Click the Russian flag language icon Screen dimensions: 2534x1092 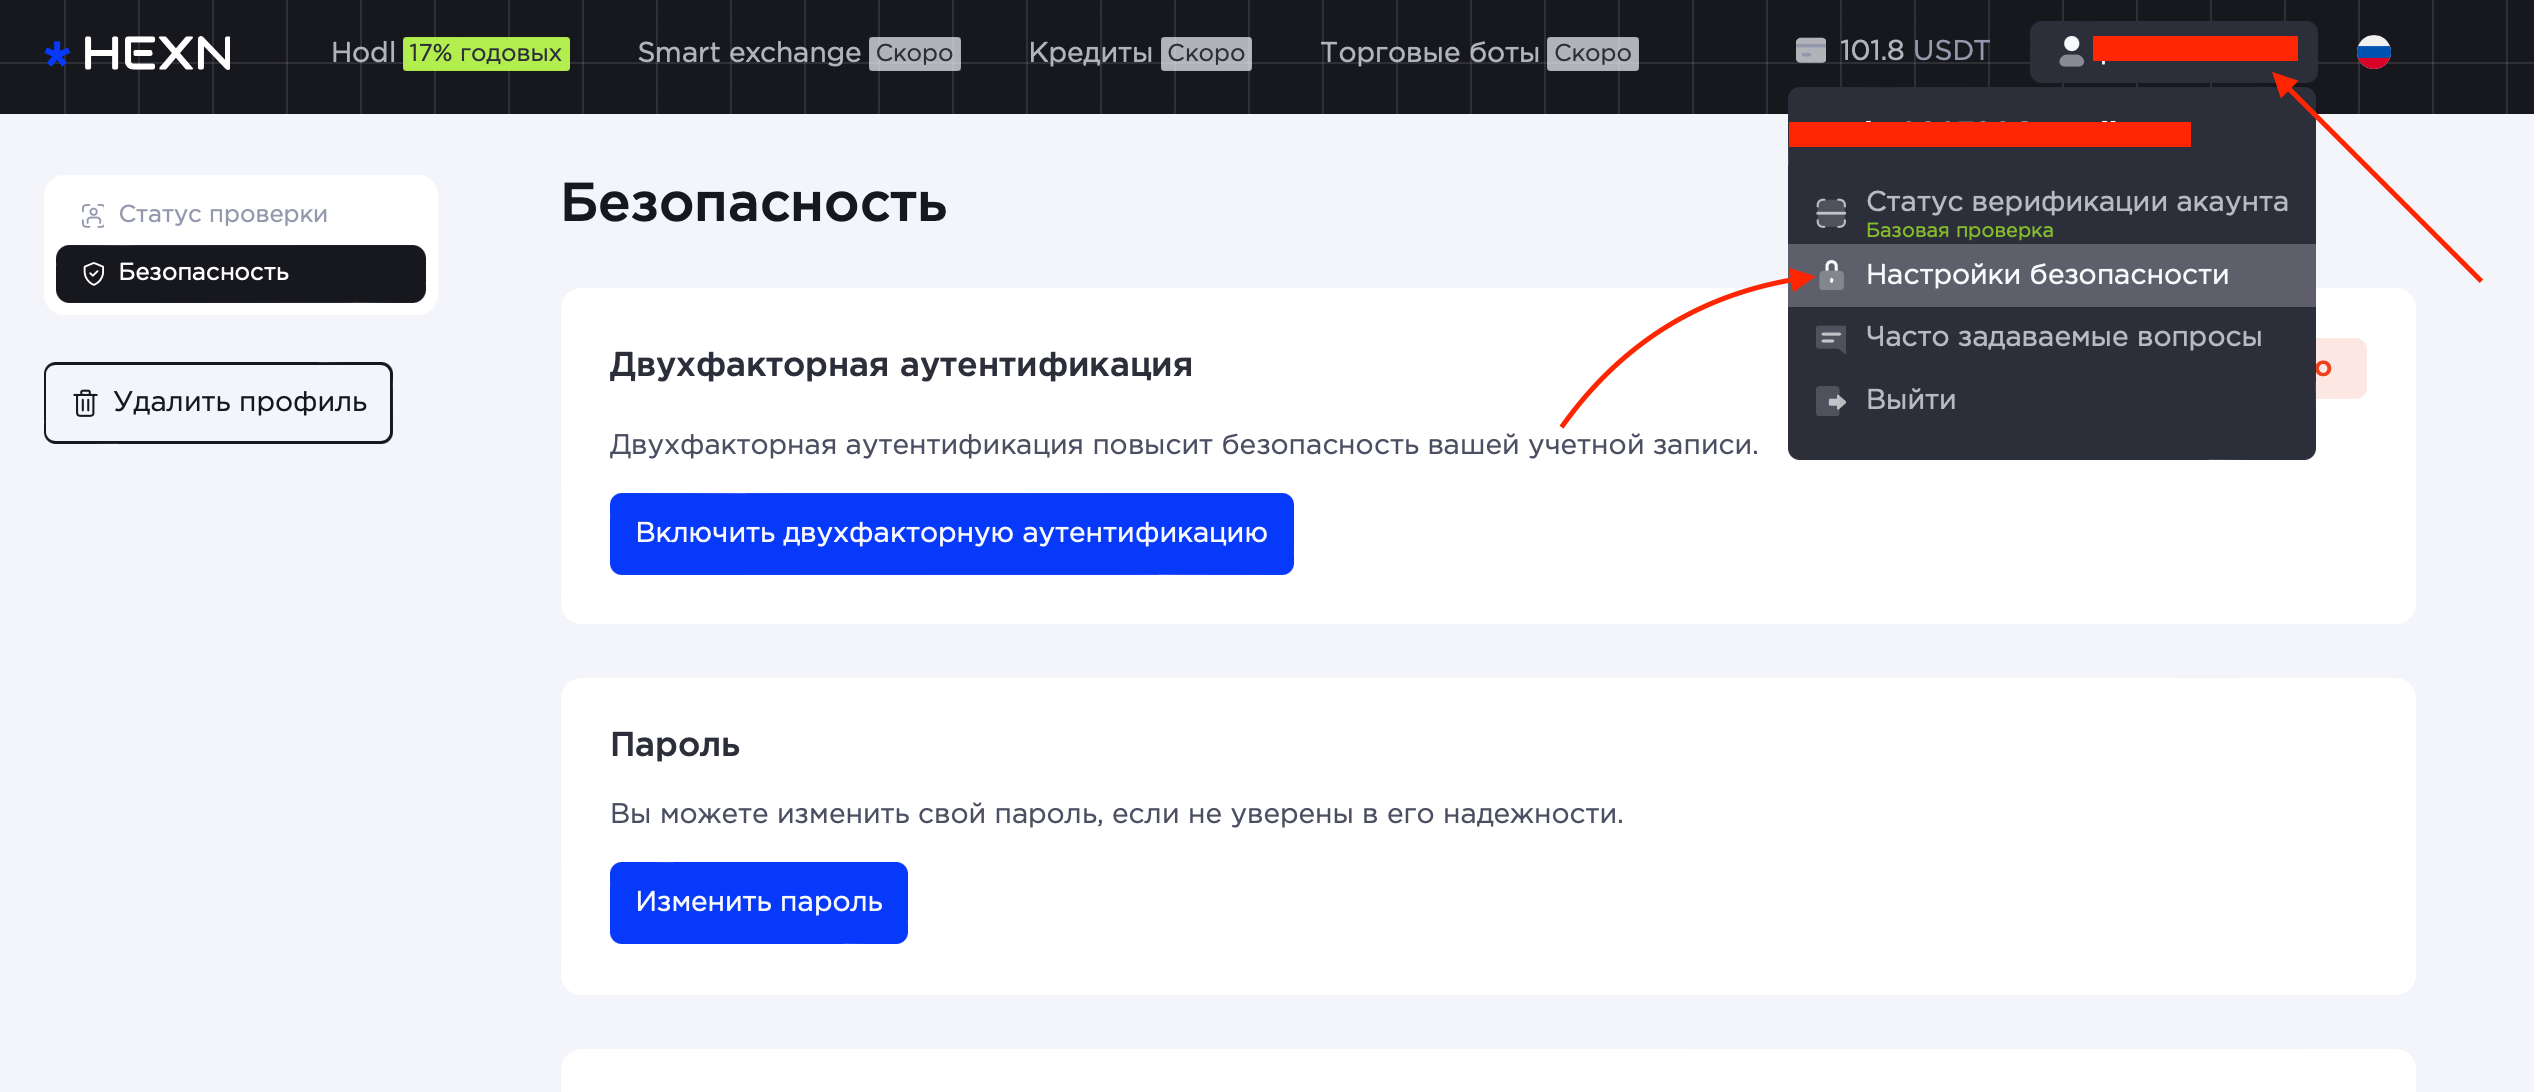tap(2373, 52)
